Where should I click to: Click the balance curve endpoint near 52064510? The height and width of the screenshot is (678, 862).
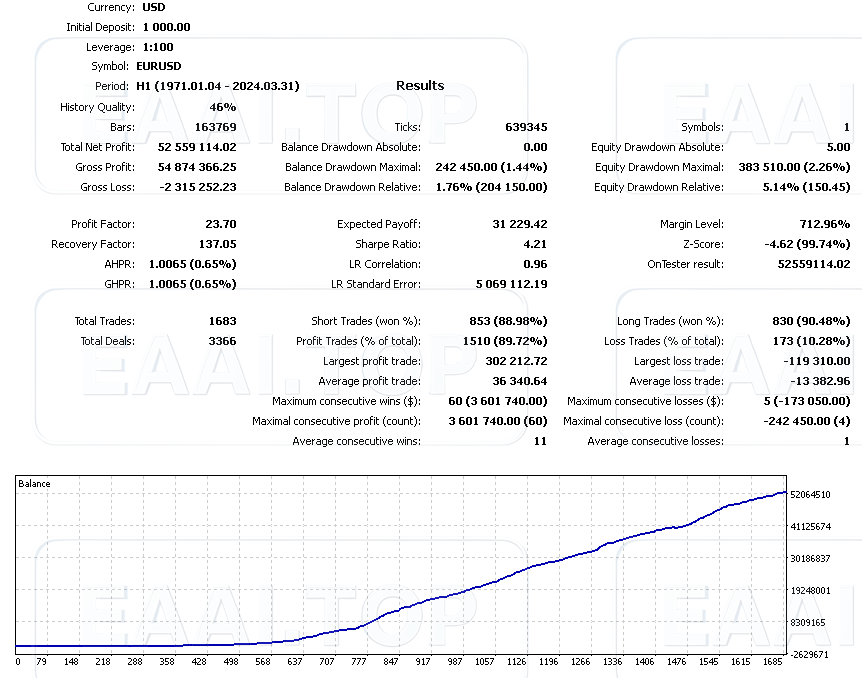[785, 493]
